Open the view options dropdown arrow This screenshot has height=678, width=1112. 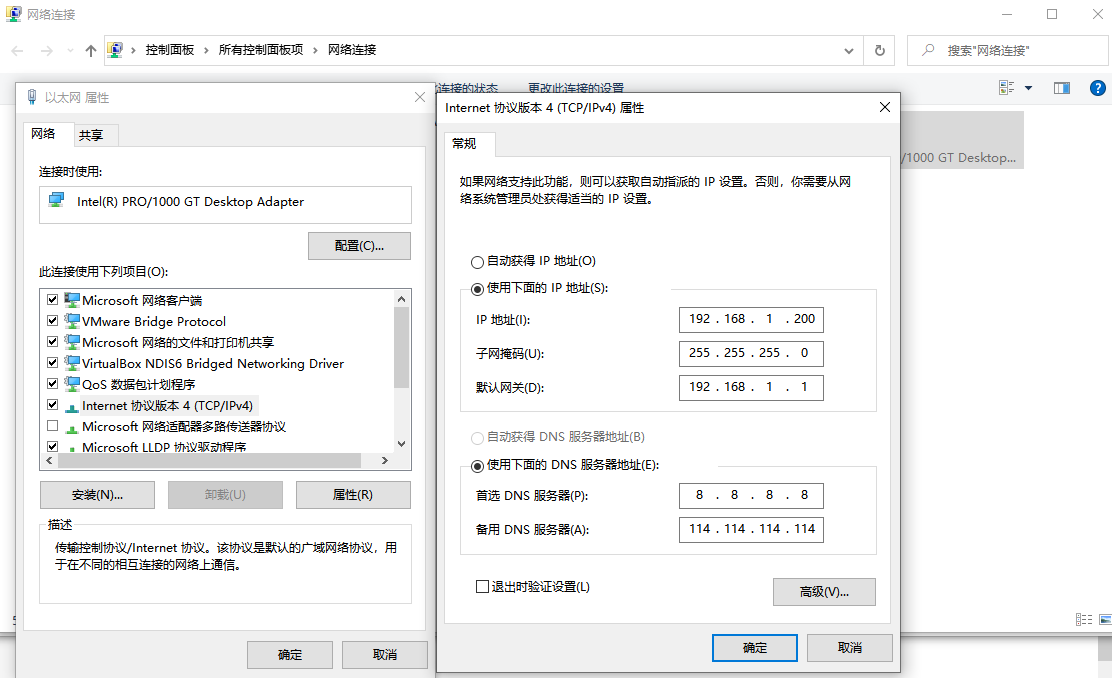click(1028, 88)
